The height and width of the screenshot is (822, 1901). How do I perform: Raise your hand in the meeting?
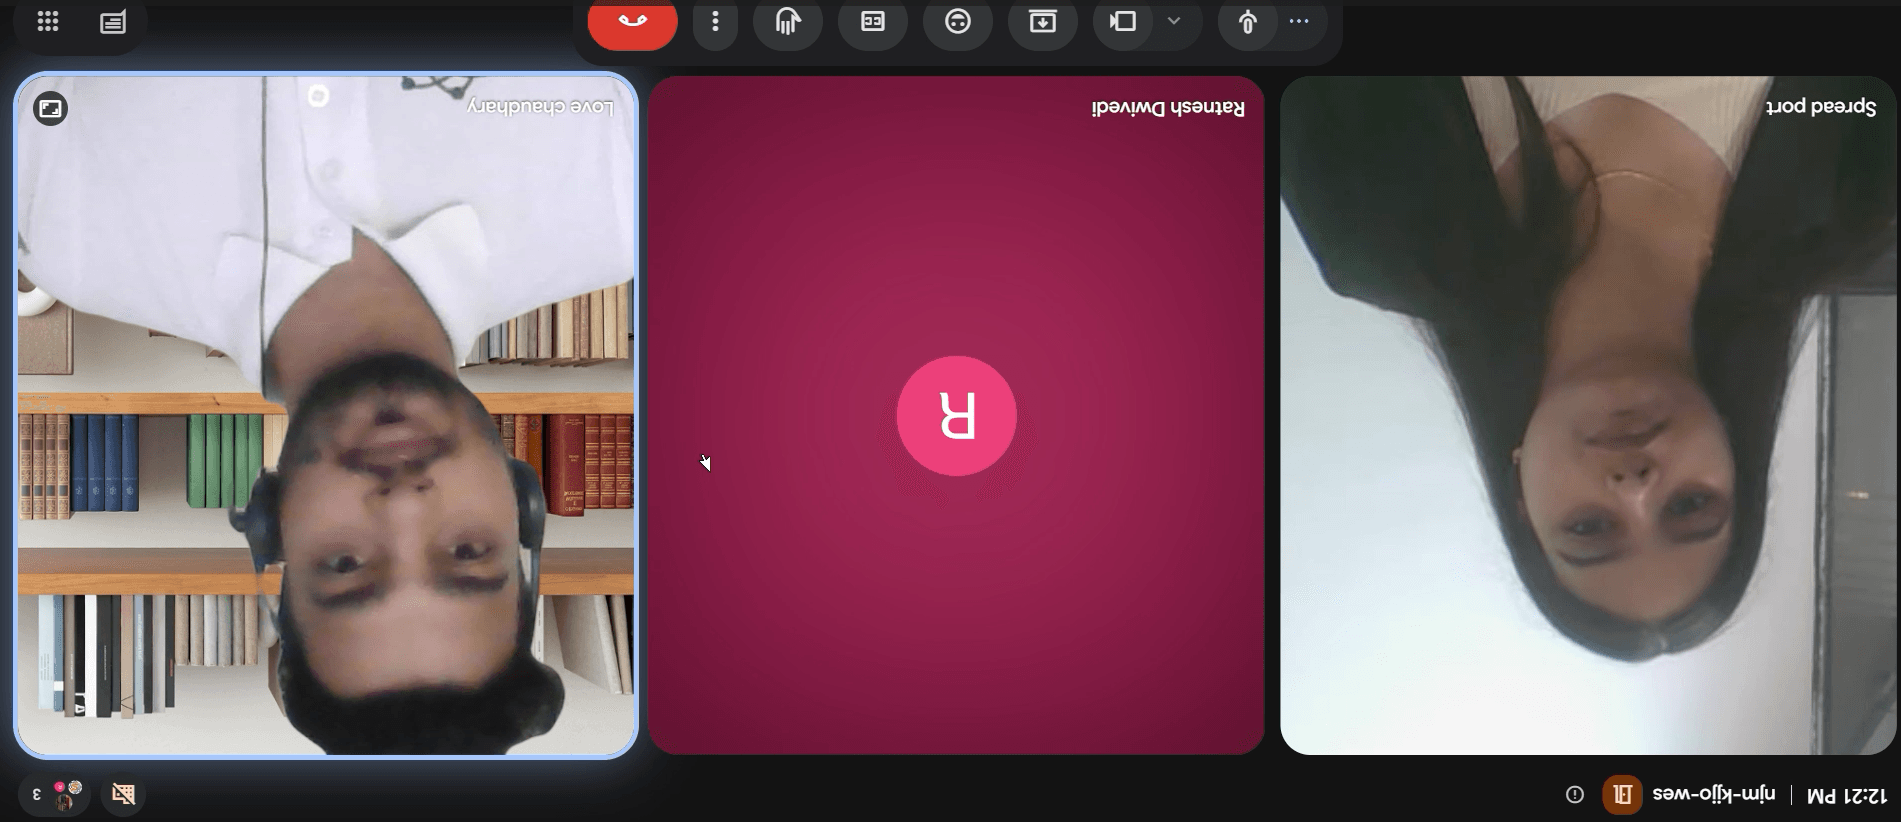788,22
